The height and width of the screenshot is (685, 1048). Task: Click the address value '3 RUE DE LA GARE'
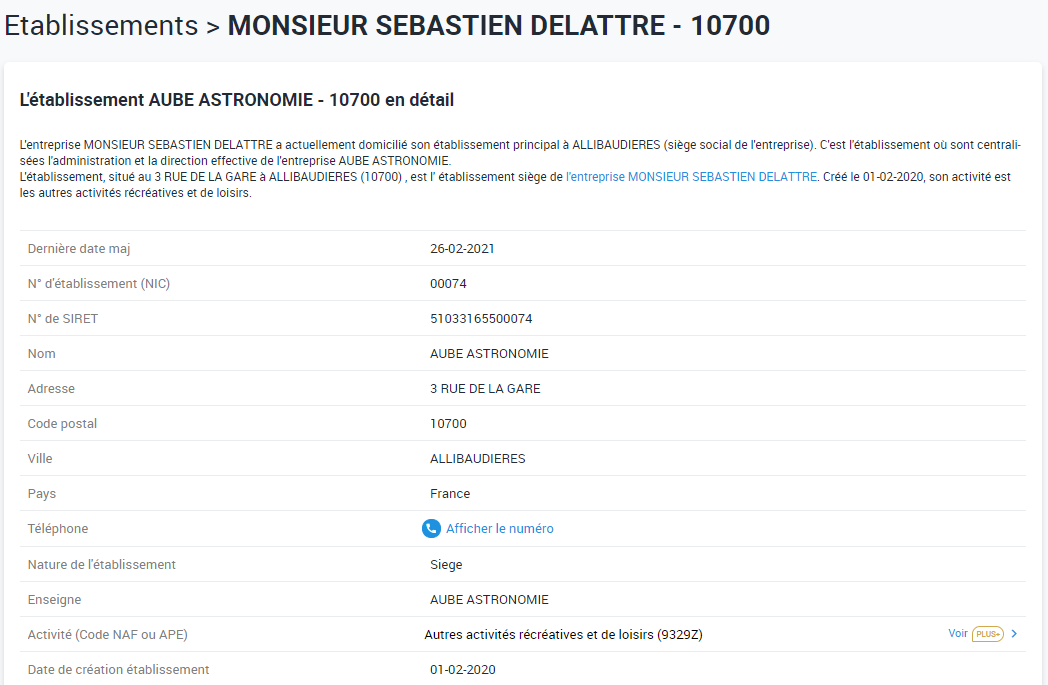point(485,389)
